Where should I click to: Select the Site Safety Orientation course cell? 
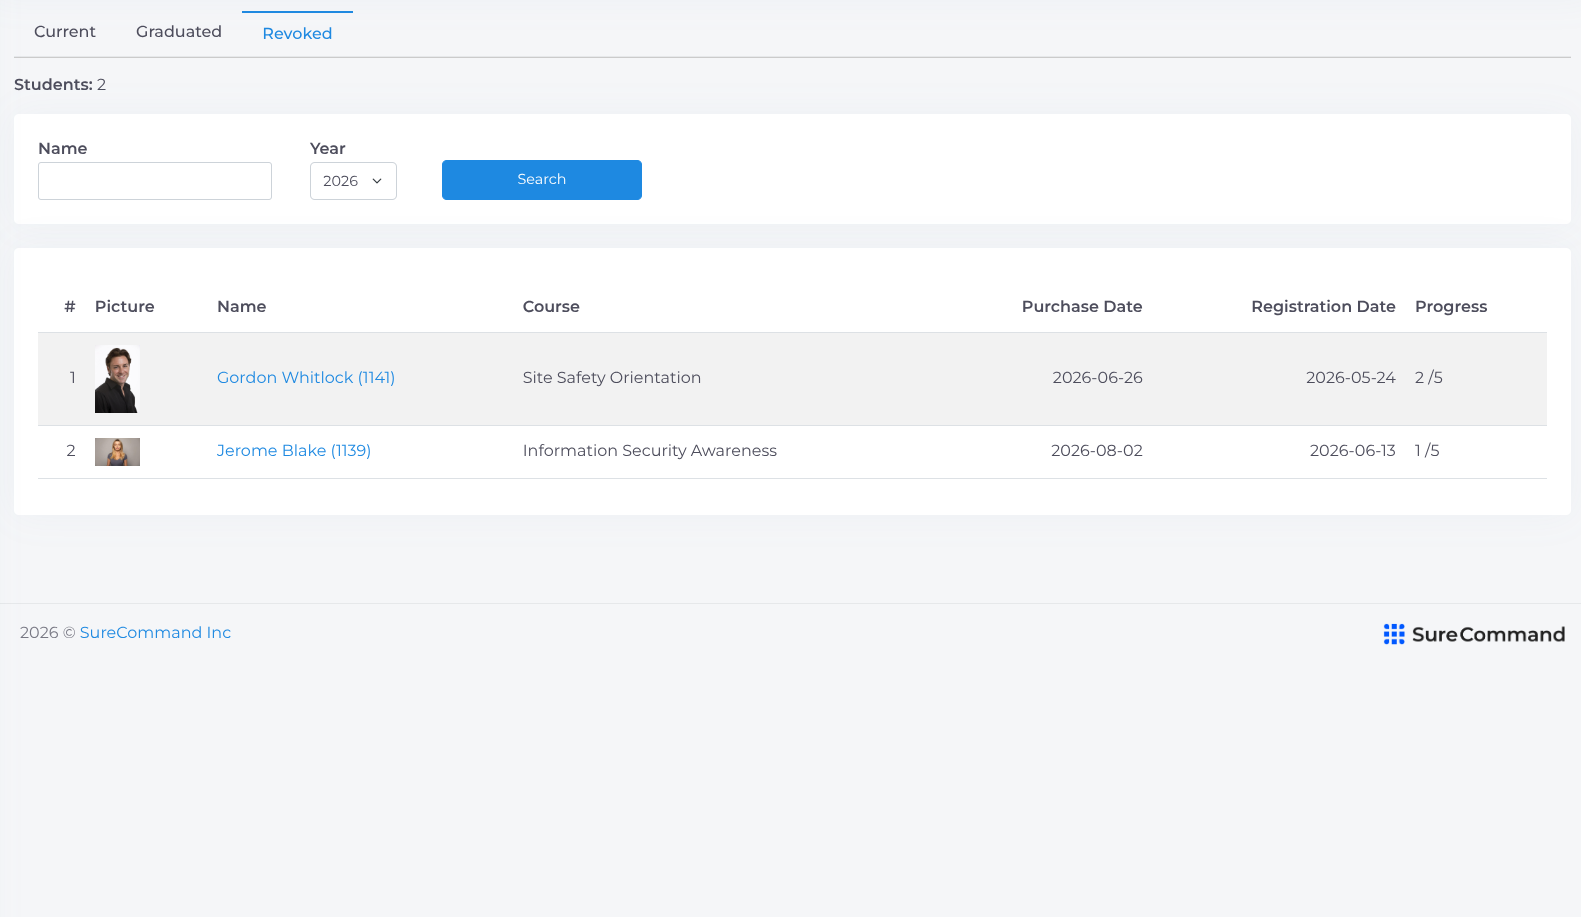pyautogui.click(x=612, y=378)
